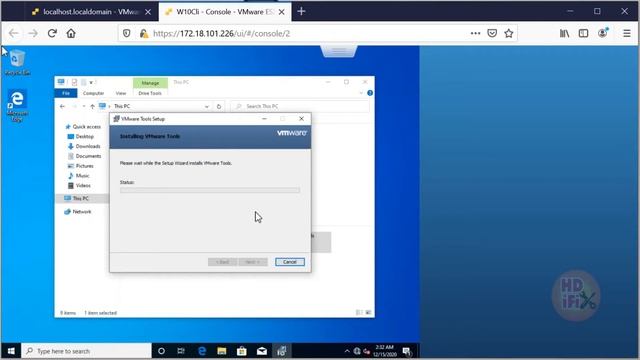The image size is (640, 360).
Task: Open tracking protection shield icon
Action: tap(127, 33)
